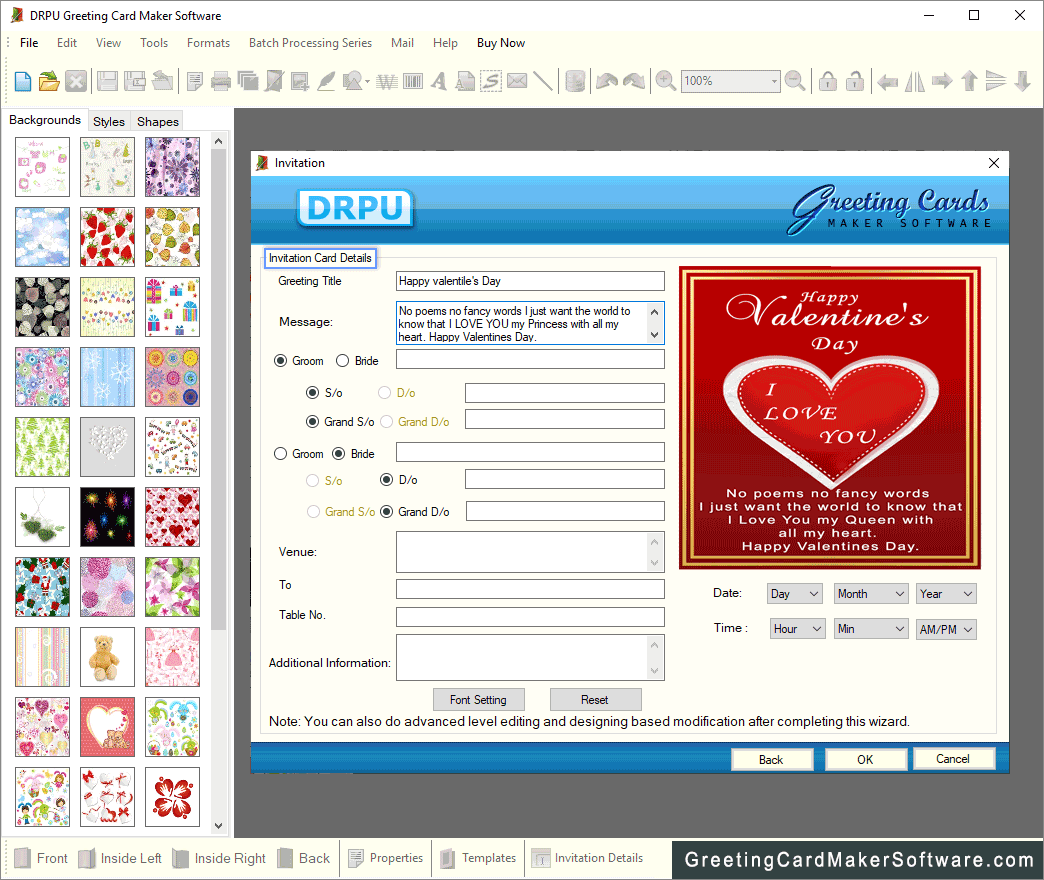Click backgrounds panel scroll down arrow

tap(218, 826)
